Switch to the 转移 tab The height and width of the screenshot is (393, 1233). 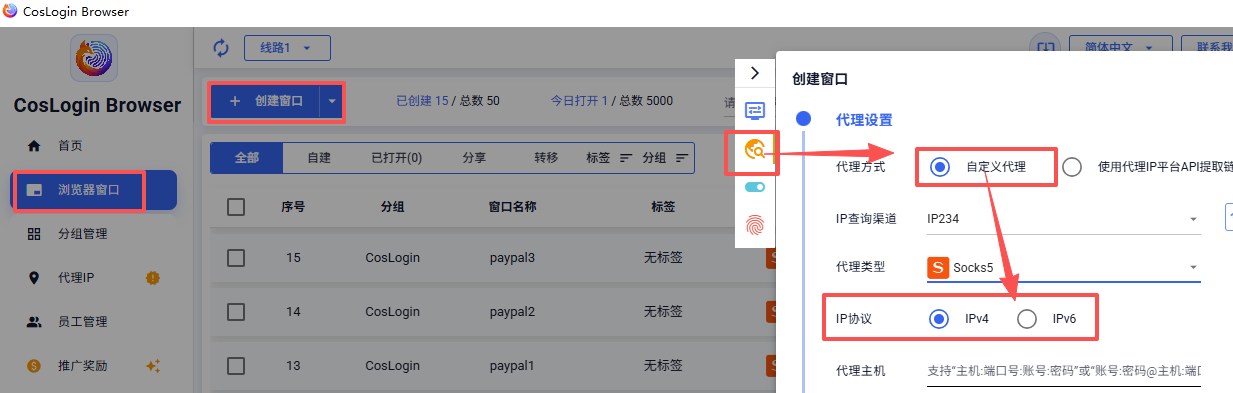546,158
